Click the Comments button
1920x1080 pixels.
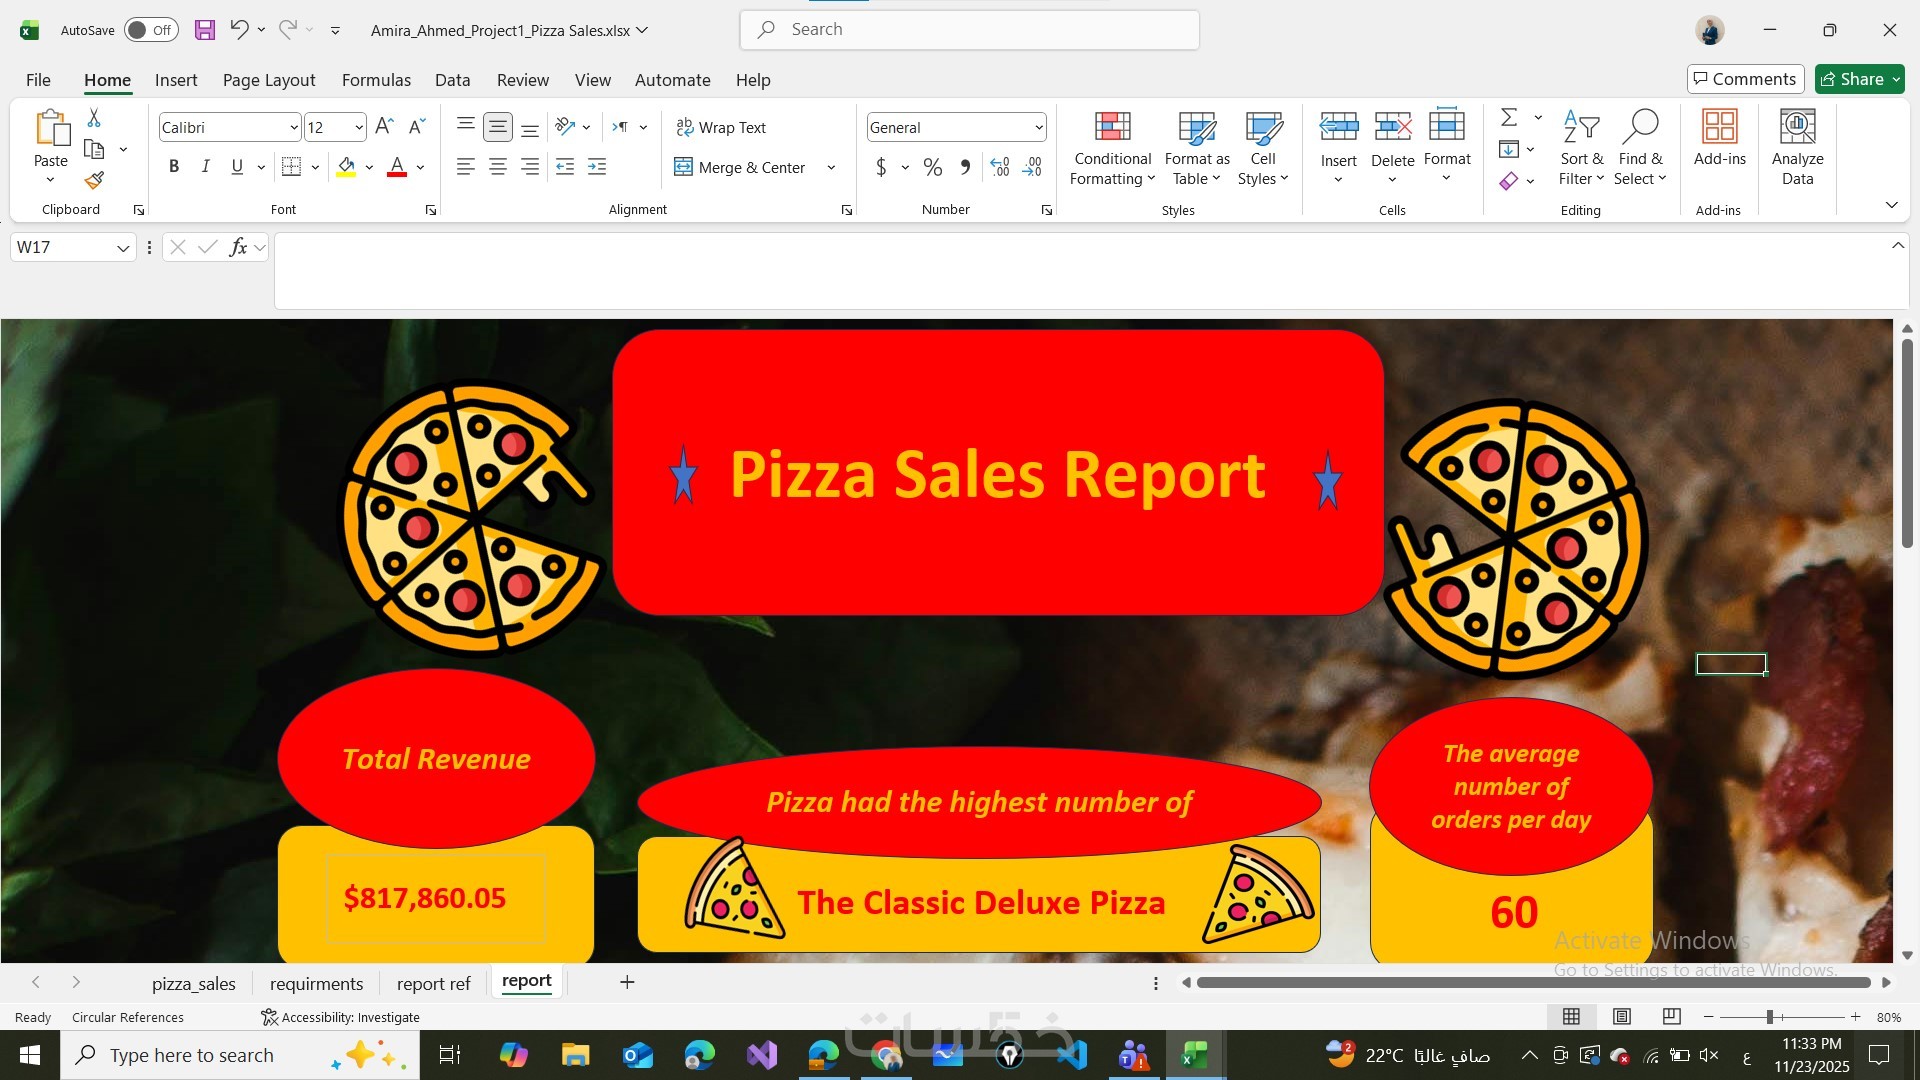point(1745,79)
